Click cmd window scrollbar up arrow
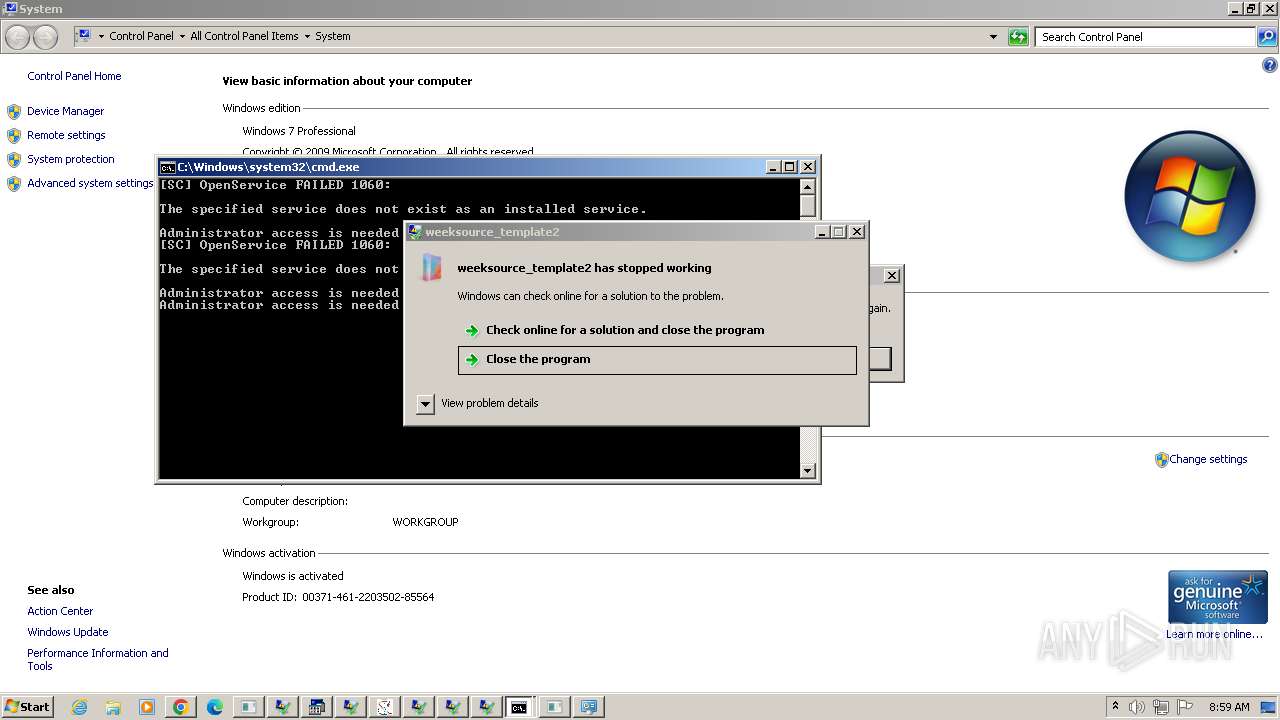The width and height of the screenshot is (1280, 720). (808, 185)
